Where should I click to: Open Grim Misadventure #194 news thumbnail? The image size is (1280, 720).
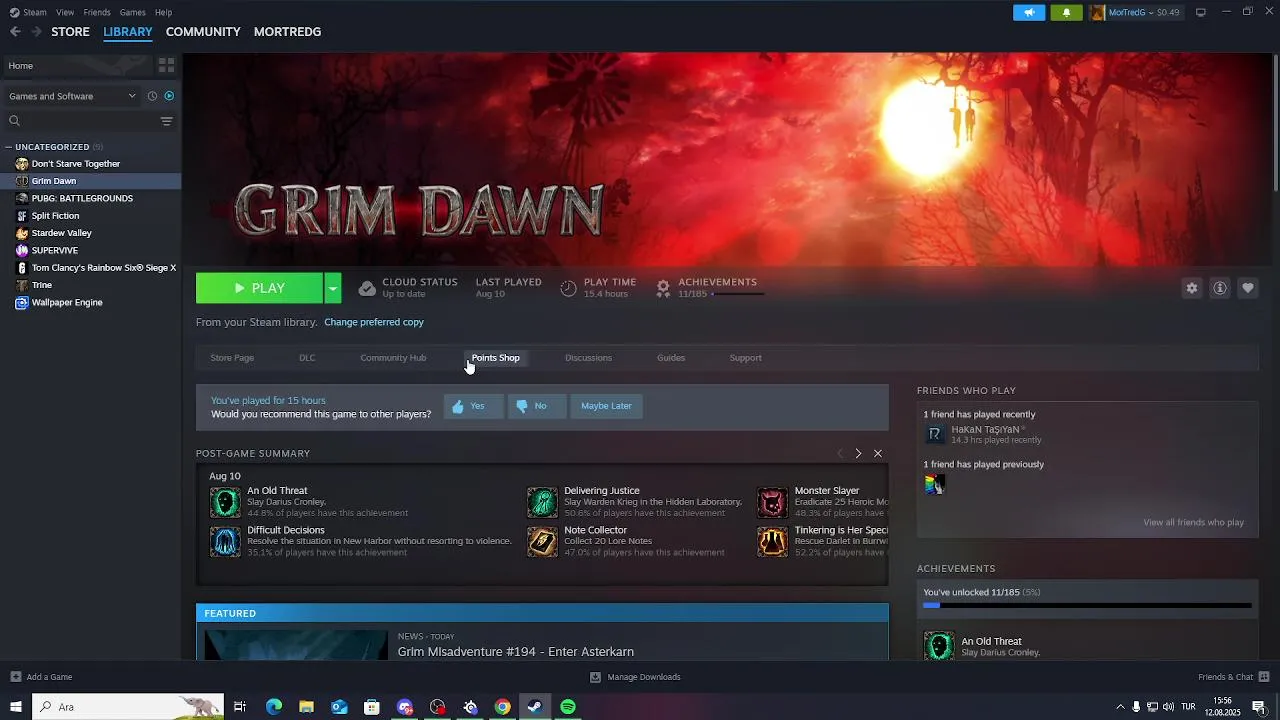point(296,645)
